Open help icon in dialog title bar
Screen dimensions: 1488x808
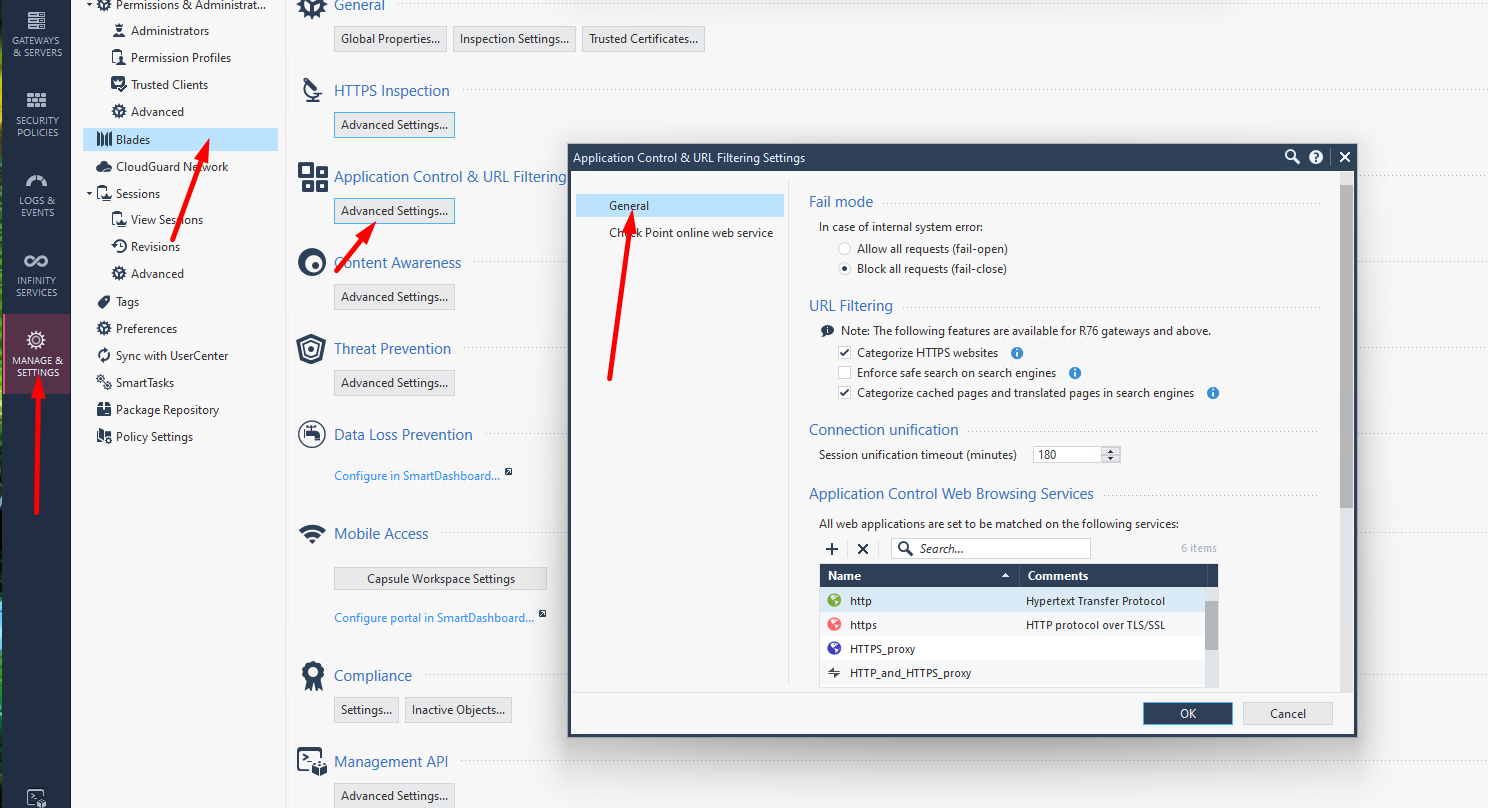(1316, 157)
